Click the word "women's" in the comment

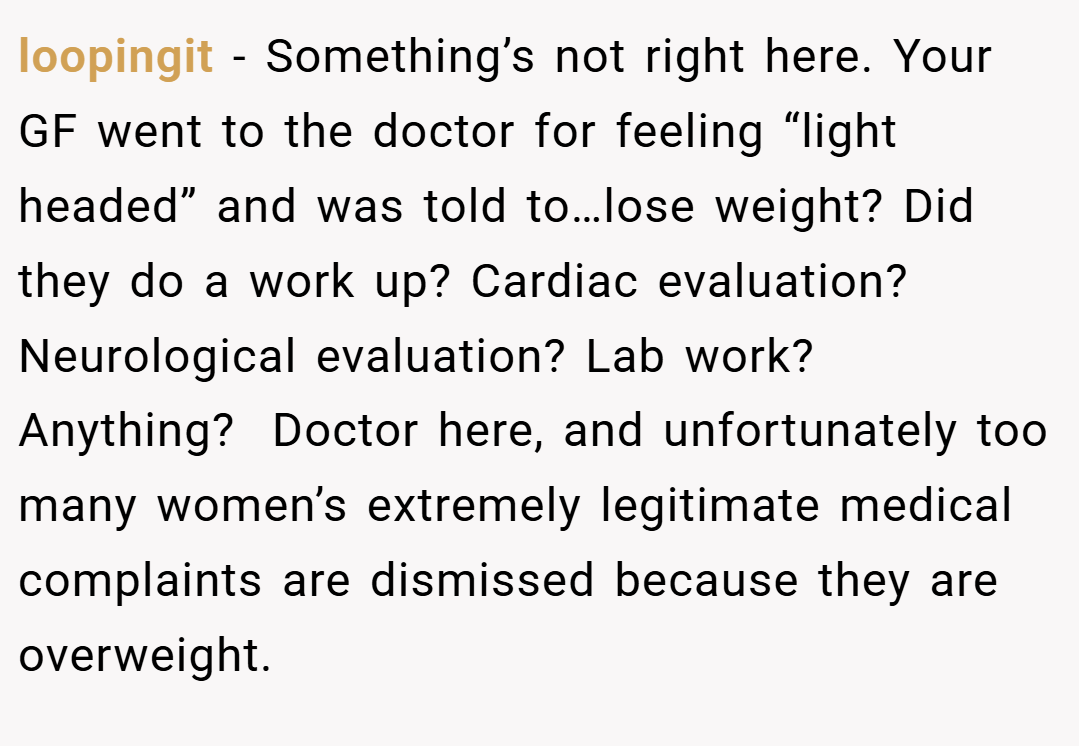point(252,506)
